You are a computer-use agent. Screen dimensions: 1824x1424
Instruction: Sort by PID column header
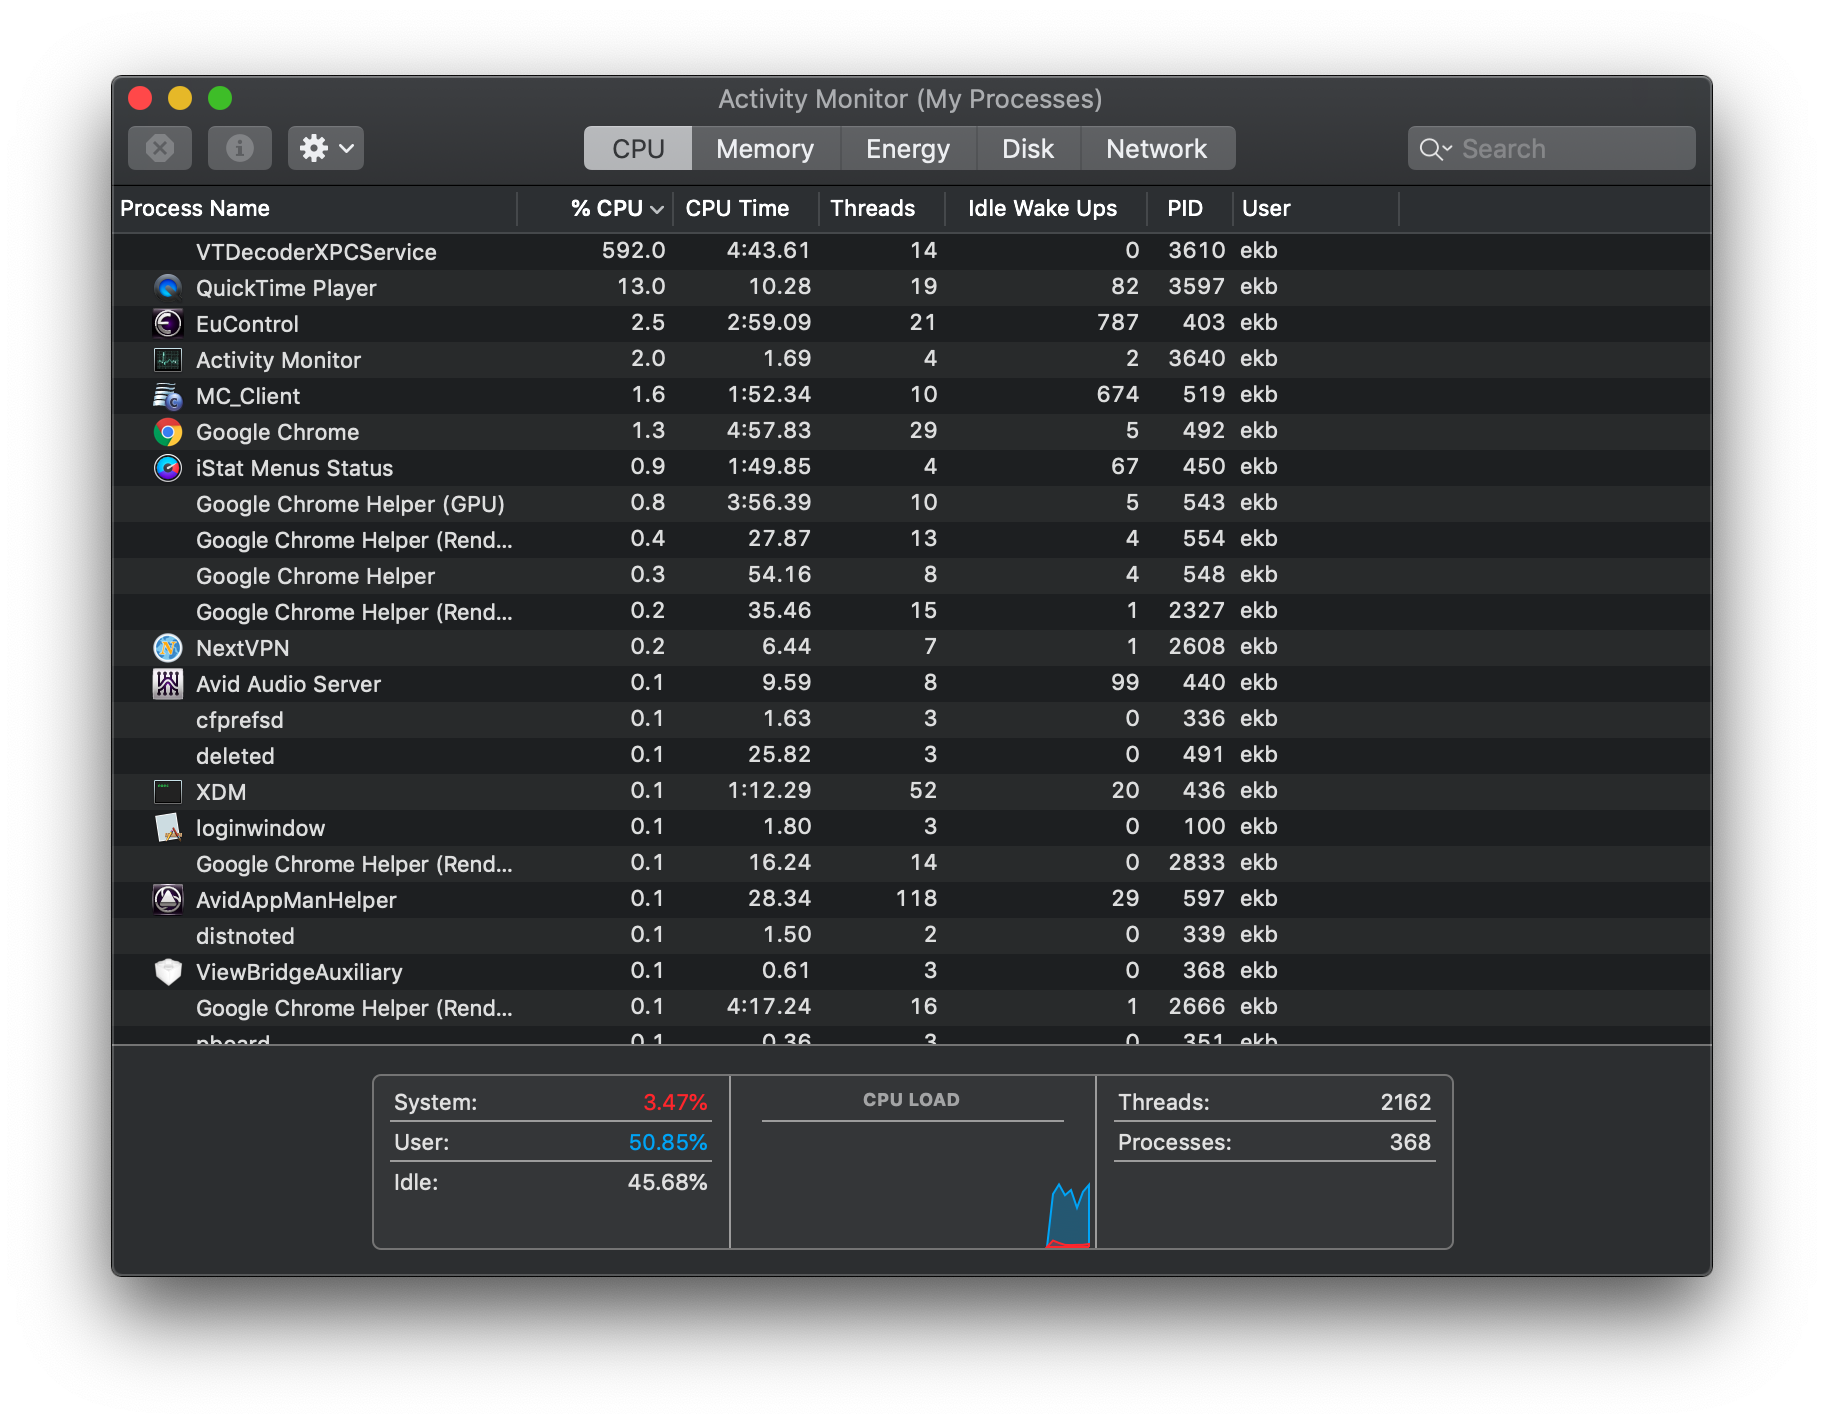(1190, 208)
